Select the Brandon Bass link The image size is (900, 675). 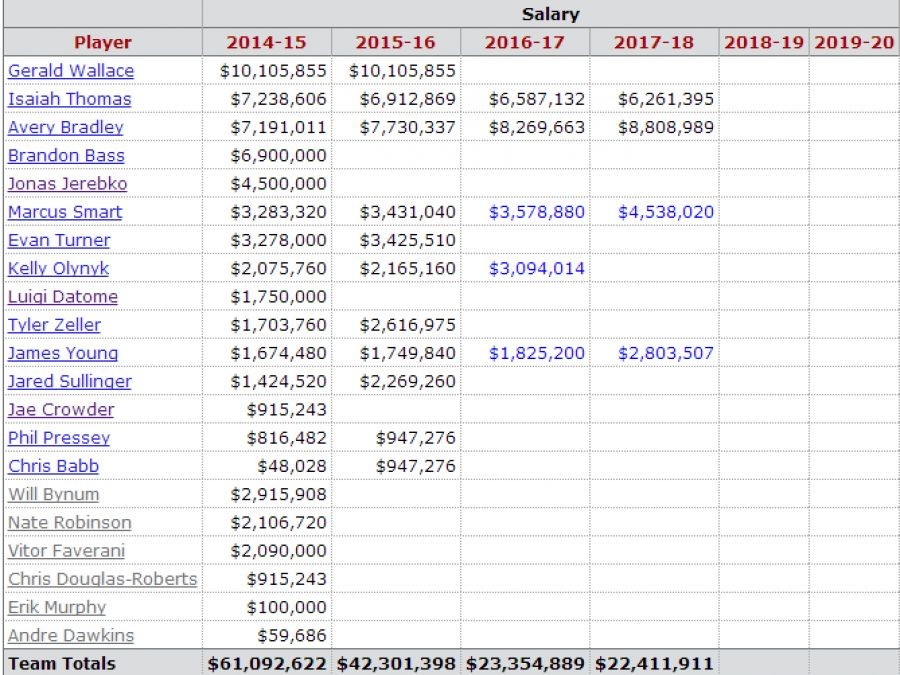click(x=66, y=155)
